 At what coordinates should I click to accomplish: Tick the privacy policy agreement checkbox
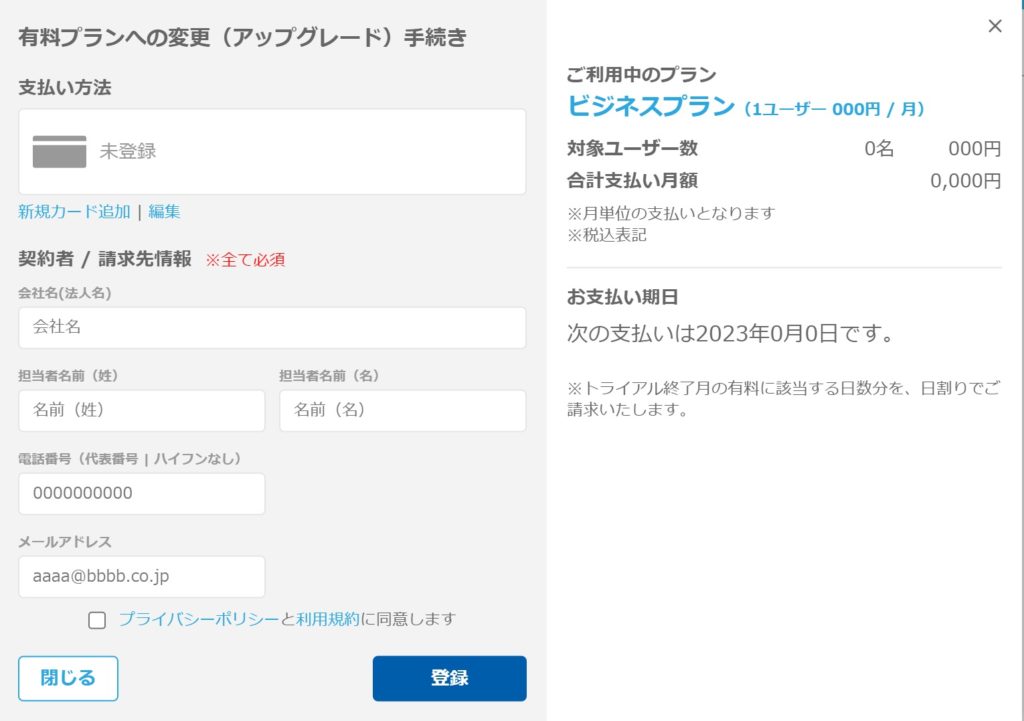(x=97, y=620)
